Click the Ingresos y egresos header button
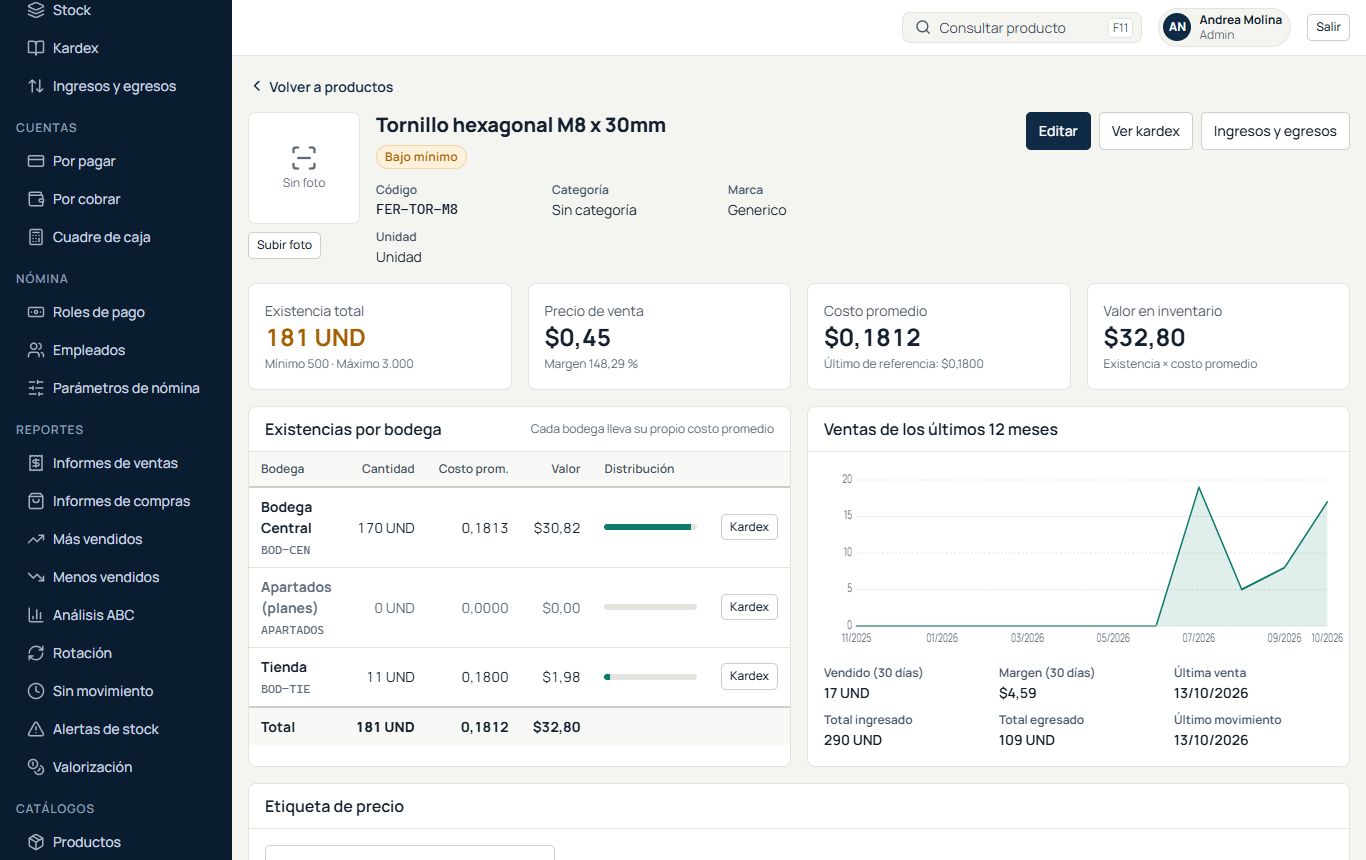Screen dimensions: 1366x860 [x=1275, y=131]
